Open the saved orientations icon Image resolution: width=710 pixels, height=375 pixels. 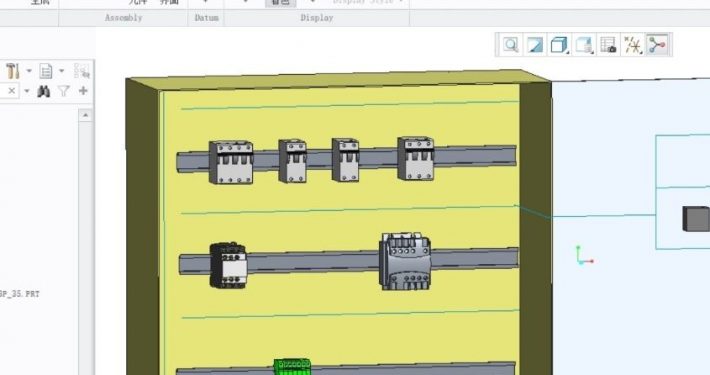click(584, 45)
